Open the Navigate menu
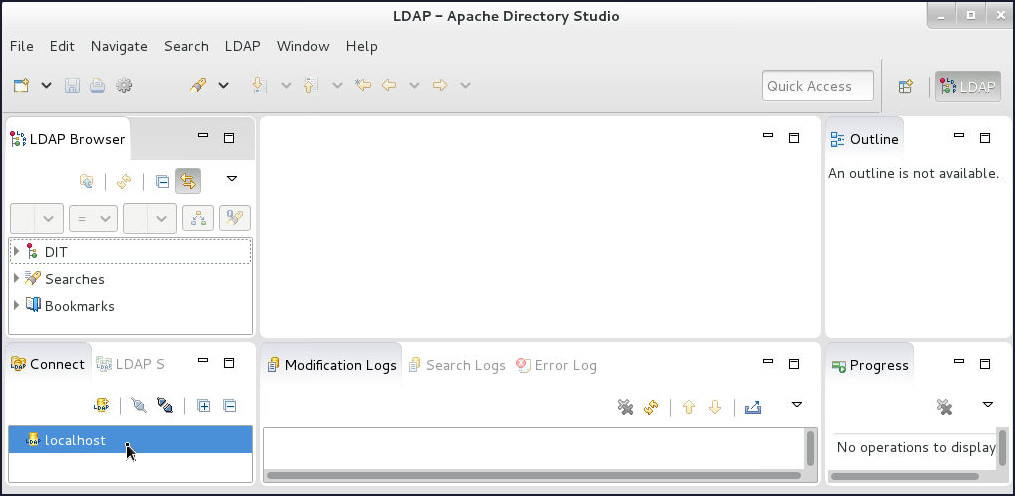Image resolution: width=1015 pixels, height=496 pixels. [119, 47]
